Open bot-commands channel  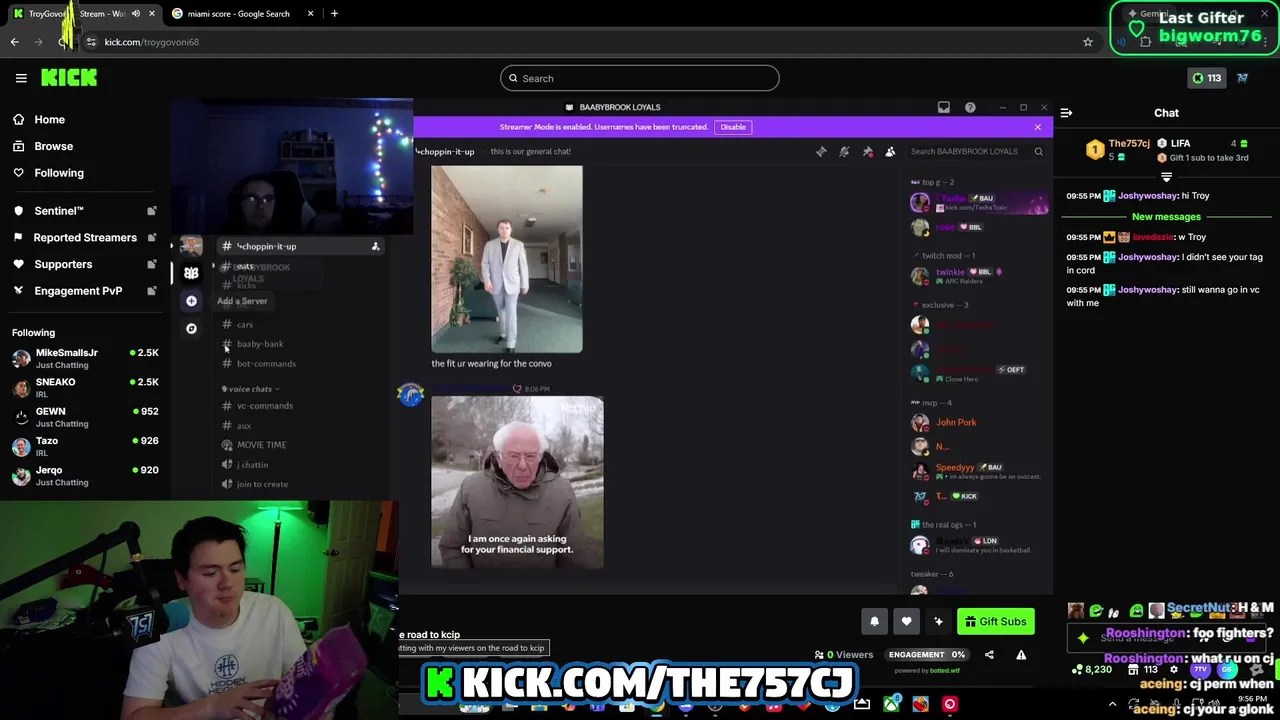(266, 364)
